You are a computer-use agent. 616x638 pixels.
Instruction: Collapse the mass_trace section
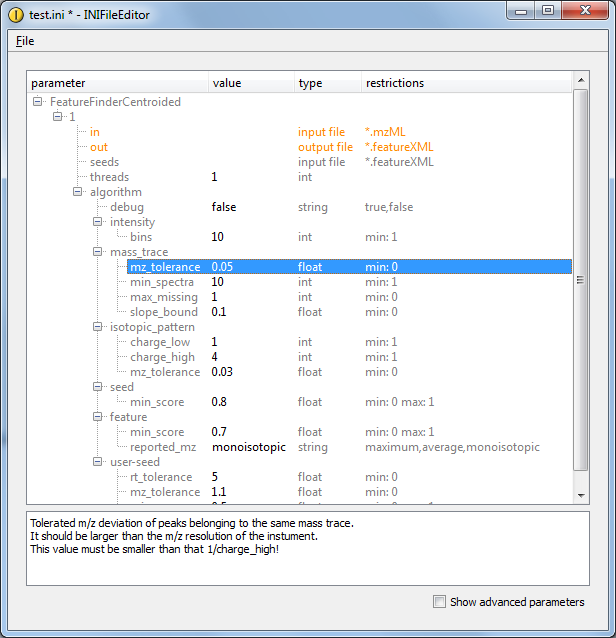(x=98, y=252)
